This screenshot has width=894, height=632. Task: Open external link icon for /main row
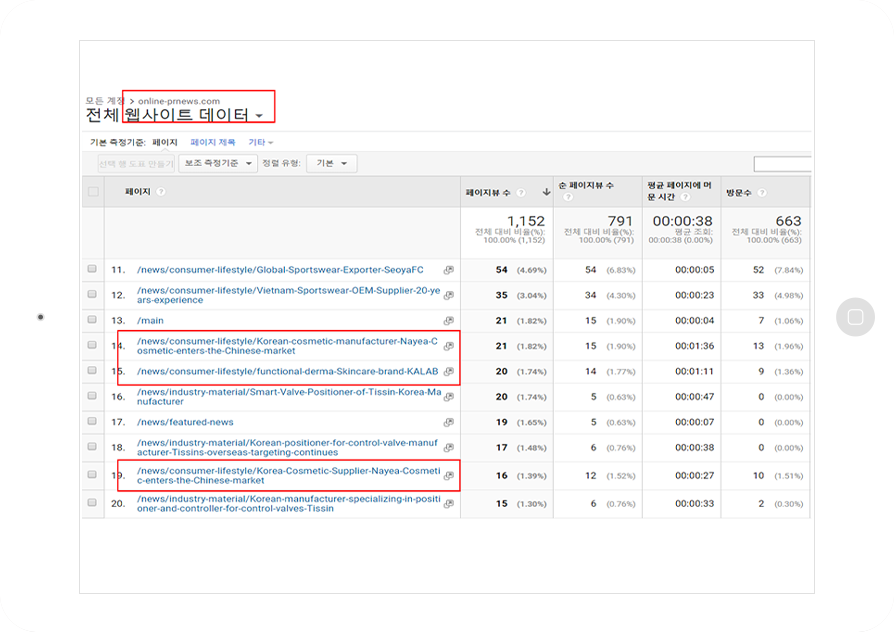[449, 321]
